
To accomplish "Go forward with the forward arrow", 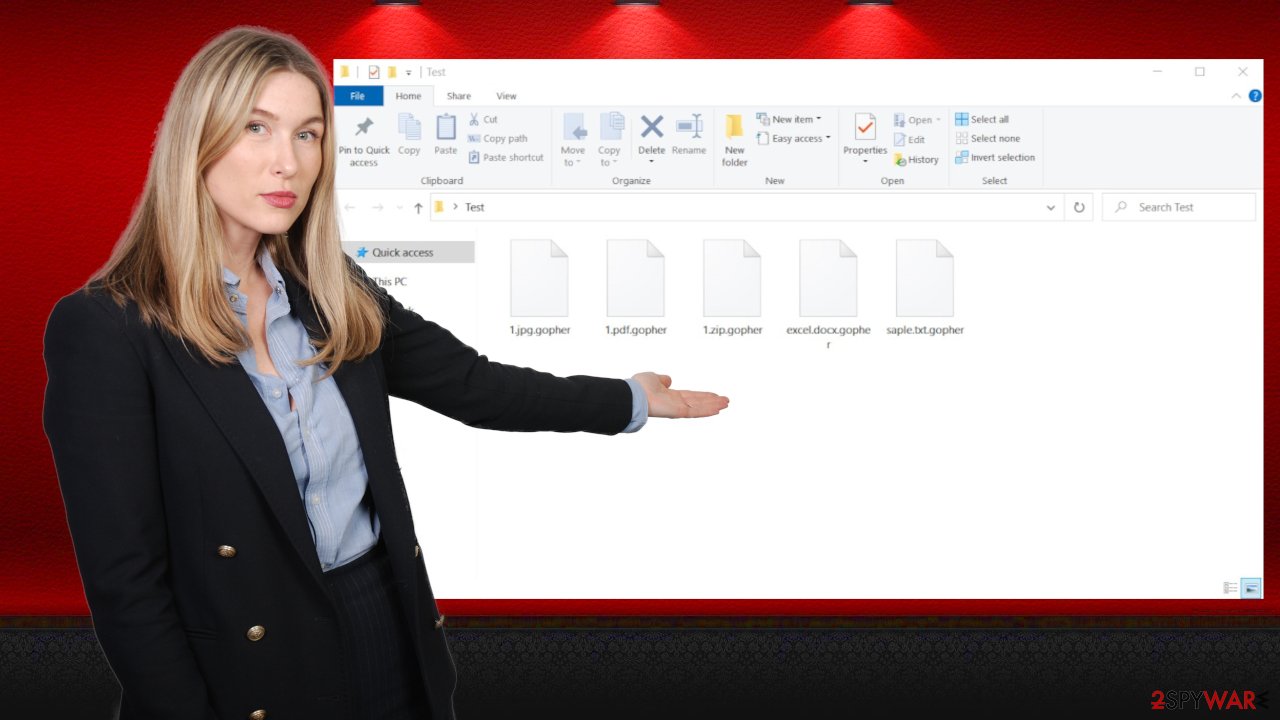I will 377,208.
